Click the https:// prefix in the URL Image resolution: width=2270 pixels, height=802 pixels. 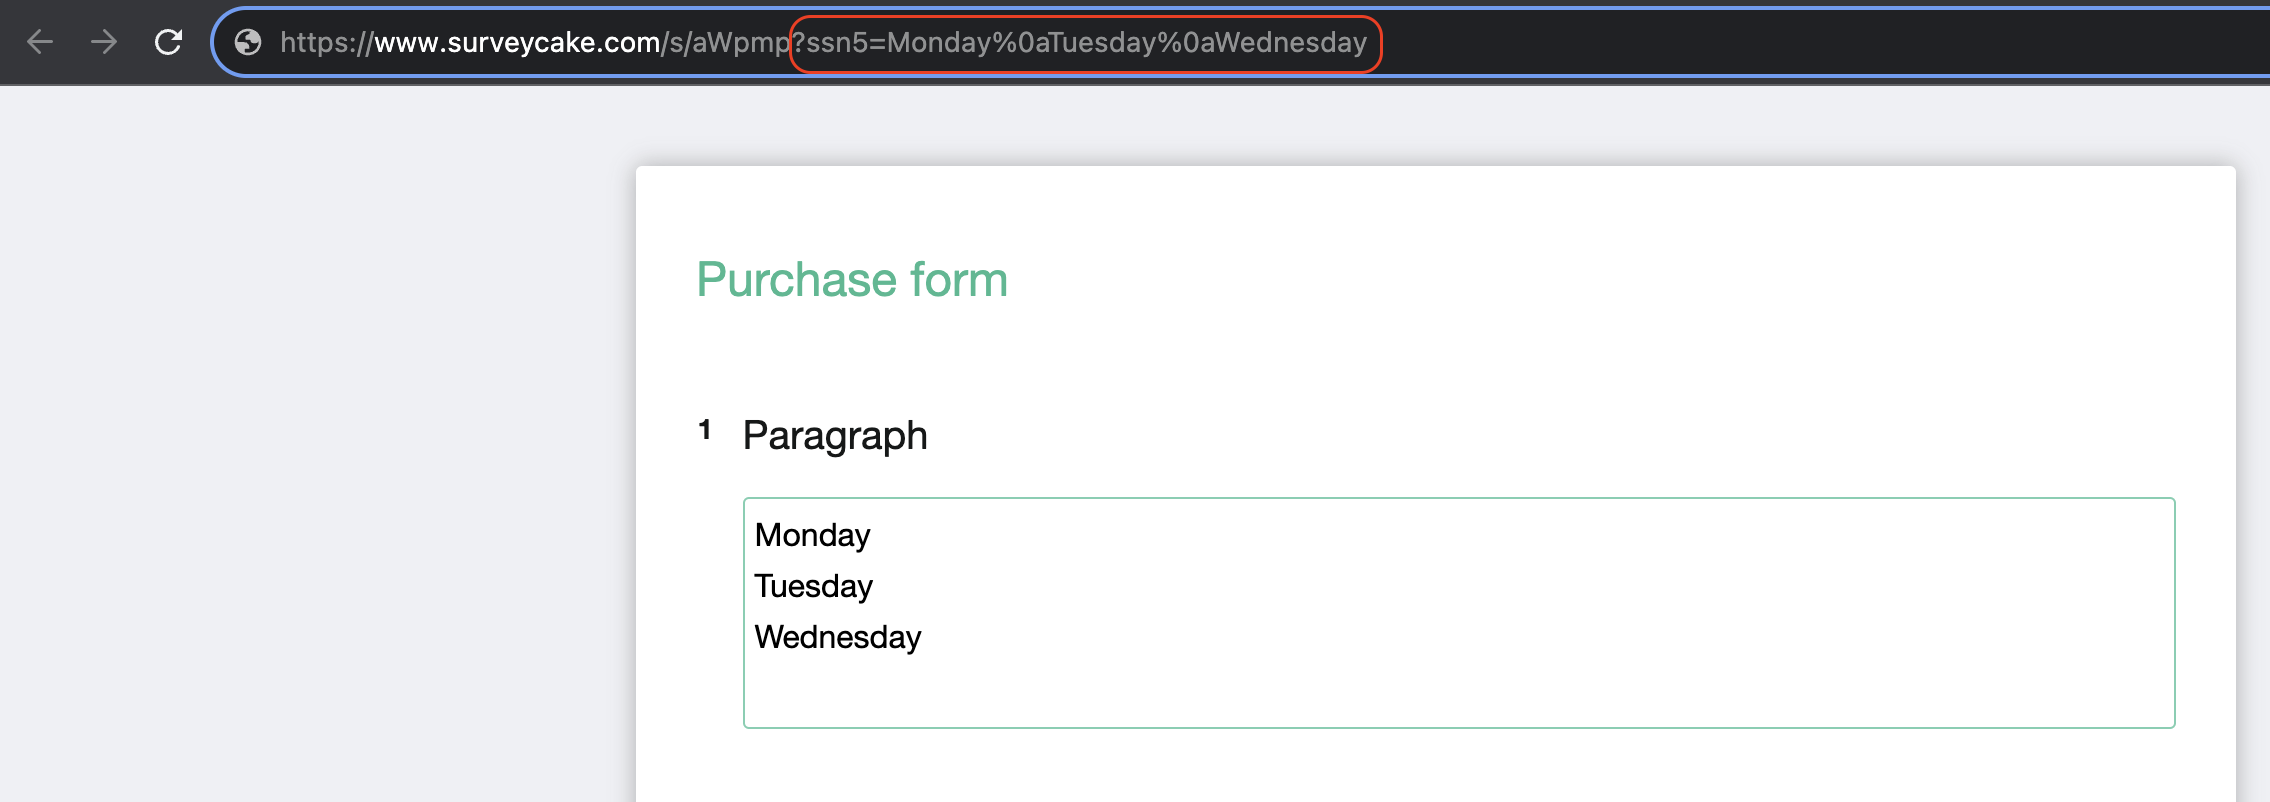326,42
